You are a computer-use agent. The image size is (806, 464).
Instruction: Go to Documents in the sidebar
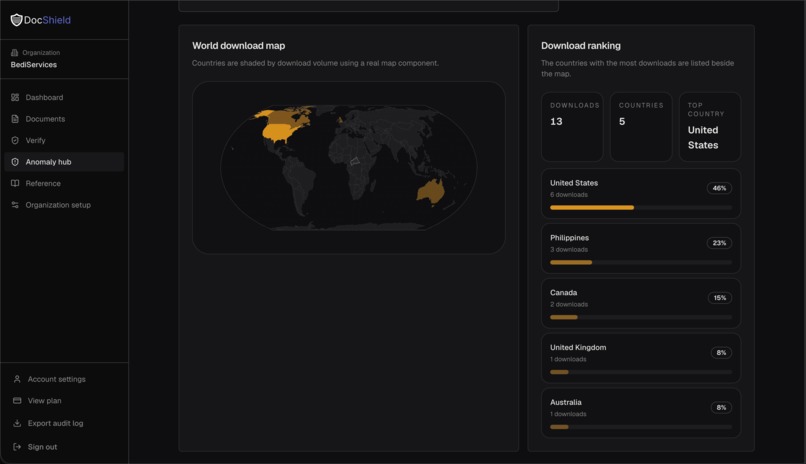point(64,119)
